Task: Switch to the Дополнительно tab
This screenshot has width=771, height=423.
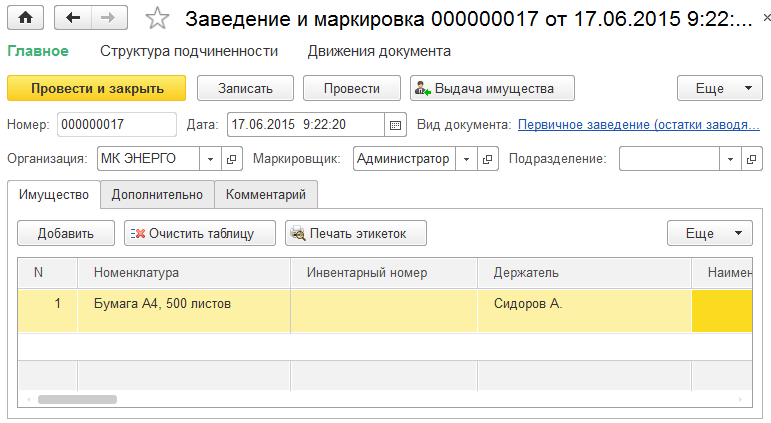Action: (x=157, y=195)
